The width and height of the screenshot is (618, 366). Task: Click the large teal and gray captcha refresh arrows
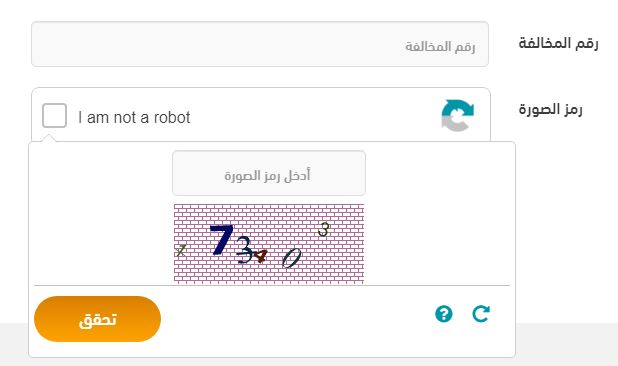pos(458,115)
